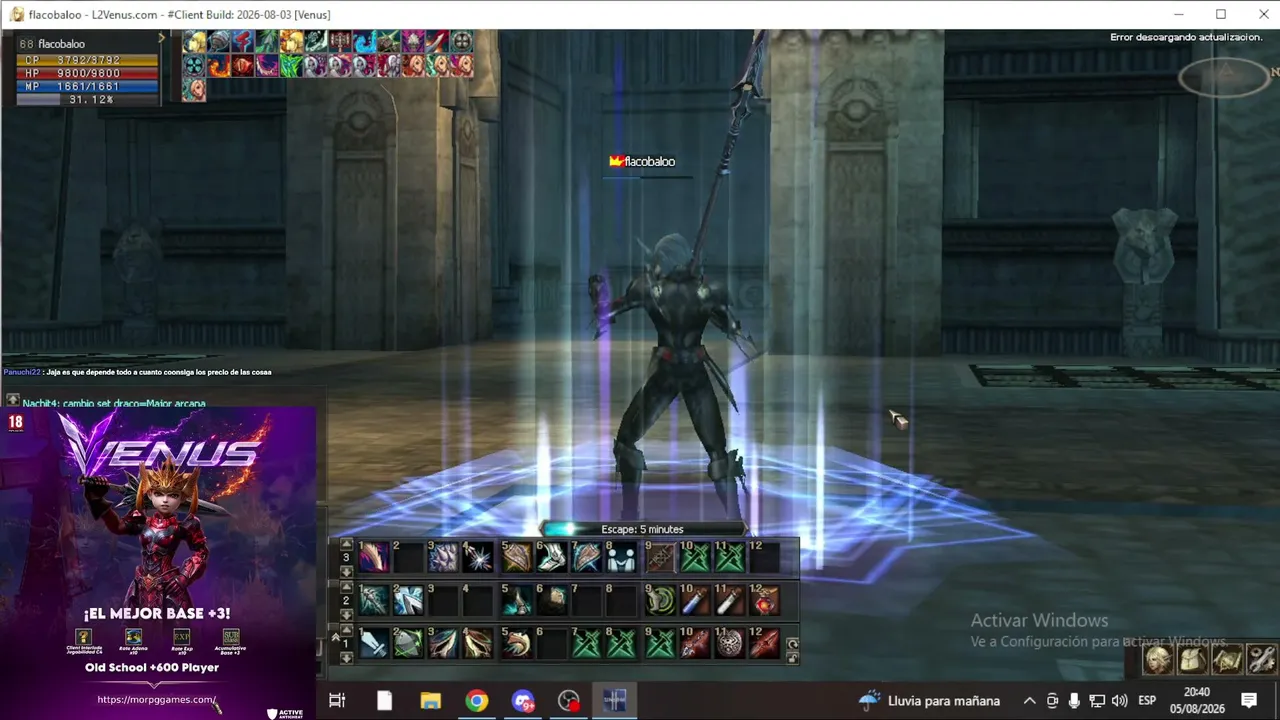Image resolution: width=1280 pixels, height=720 pixels.
Task: Click the Venus server advertisement banner
Action: coord(158,563)
